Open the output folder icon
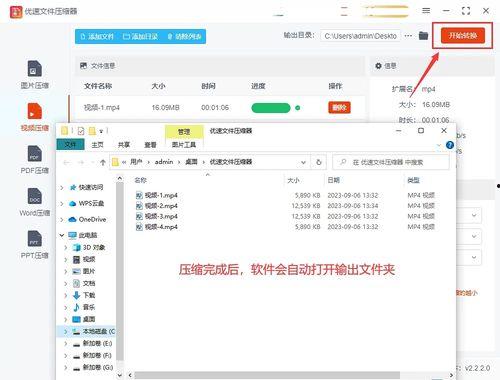500x380 pixels. coord(423,35)
